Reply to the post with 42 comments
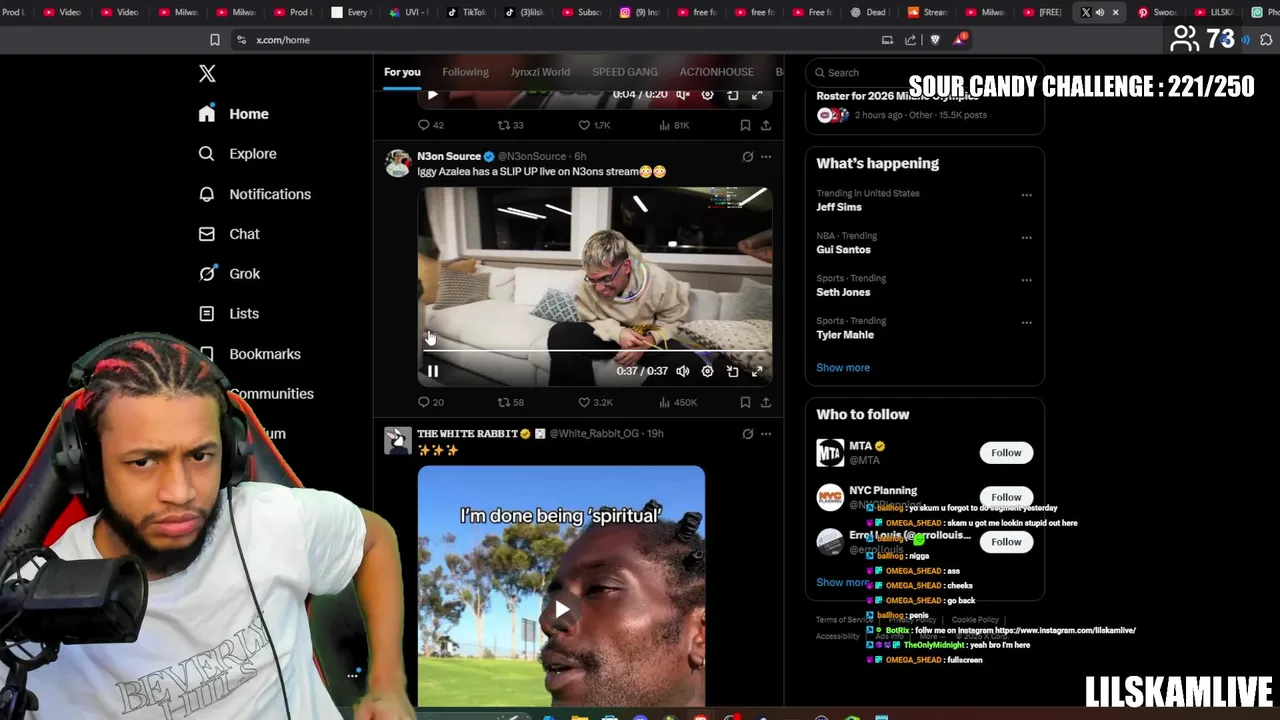 [x=431, y=125]
